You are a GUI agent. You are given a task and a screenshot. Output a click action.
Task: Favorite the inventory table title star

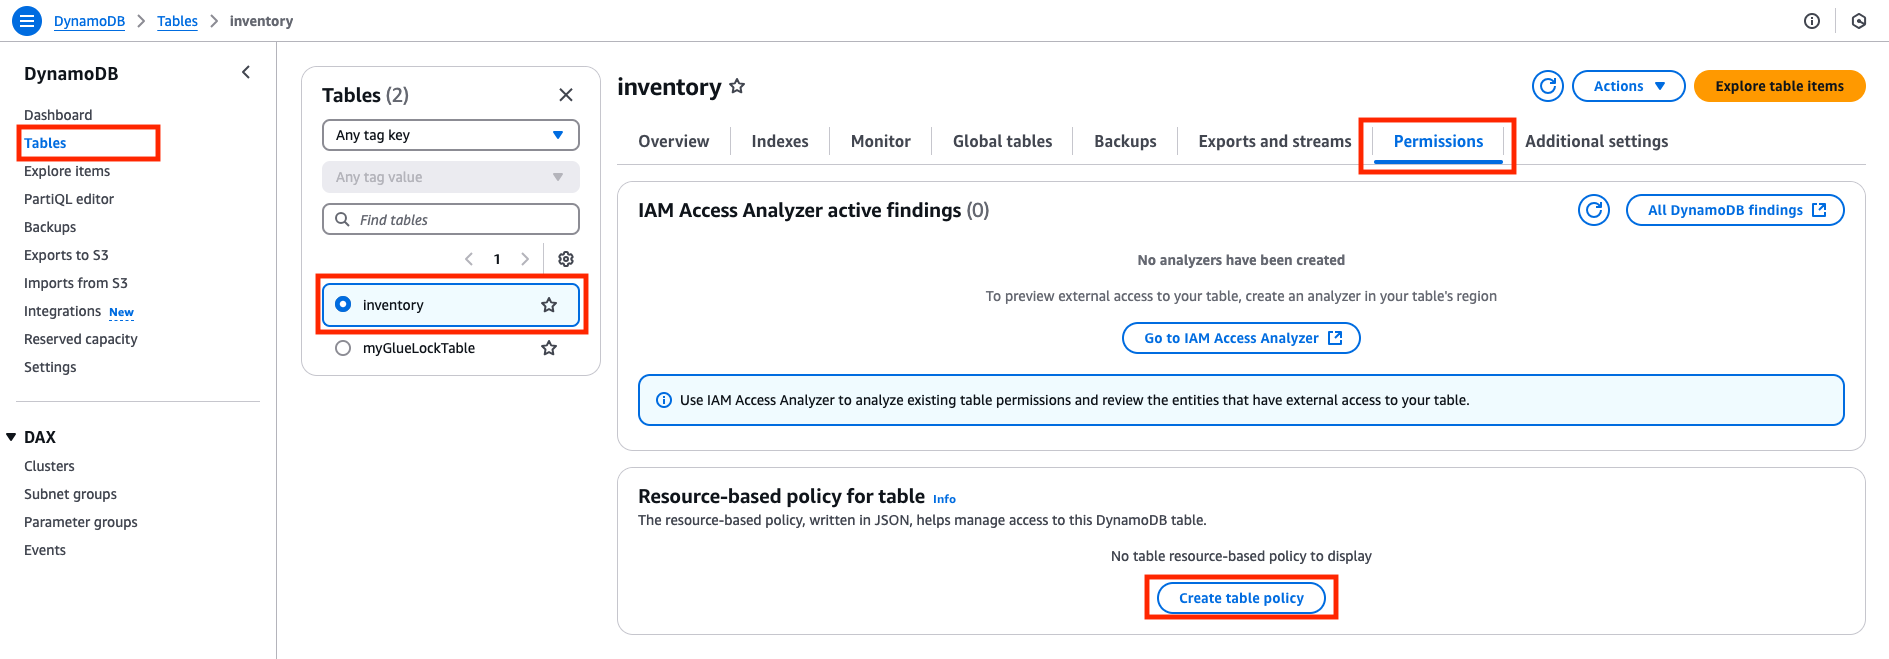pos(737,87)
